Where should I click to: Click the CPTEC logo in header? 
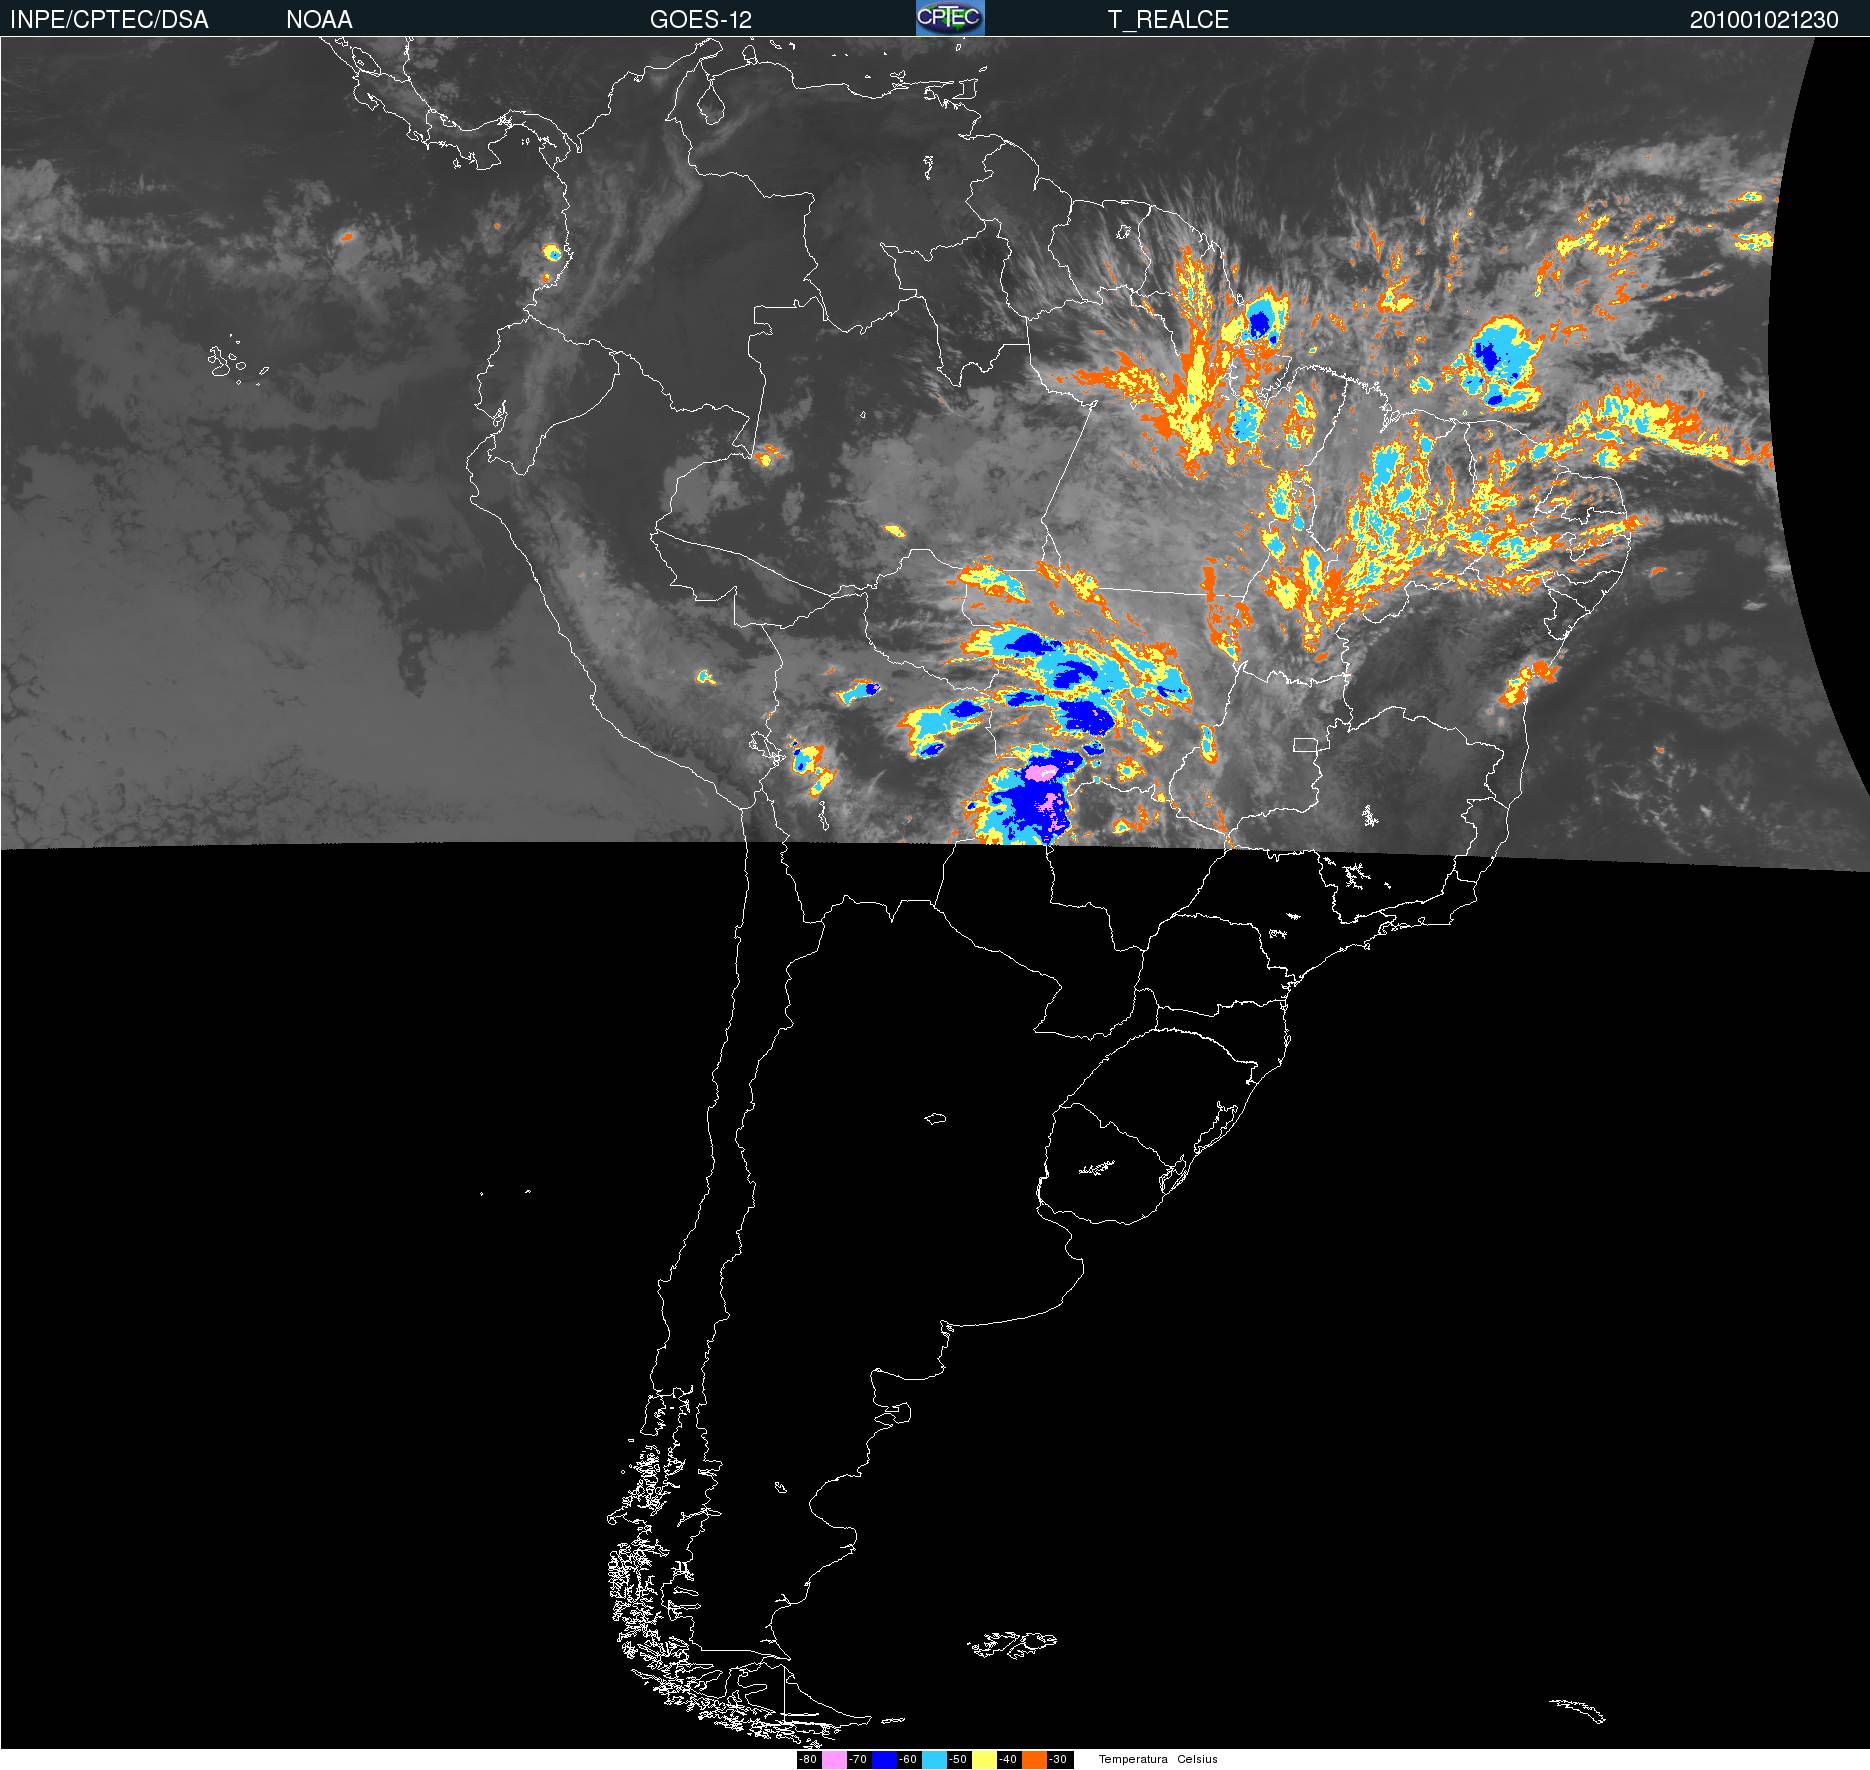pos(950,18)
